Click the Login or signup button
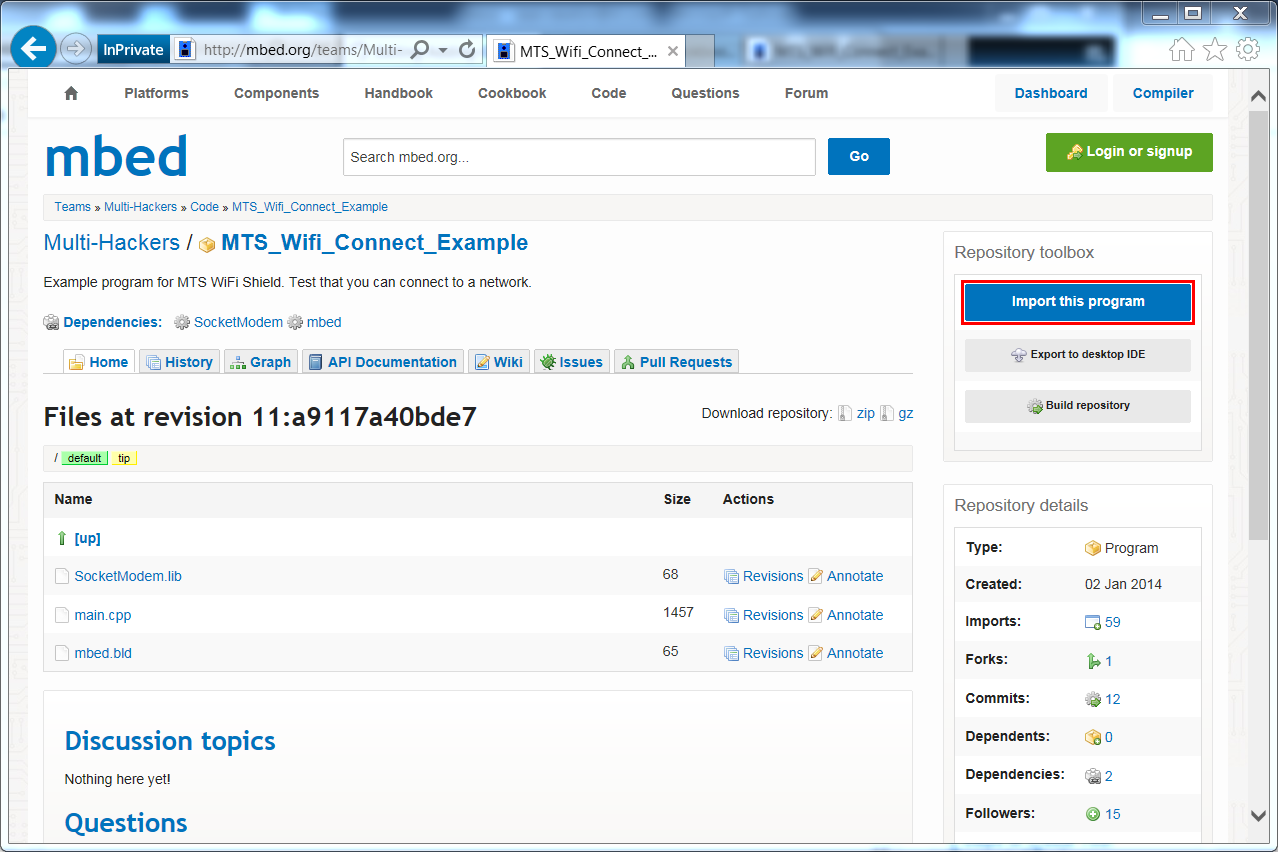1278x852 pixels. pos(1129,152)
